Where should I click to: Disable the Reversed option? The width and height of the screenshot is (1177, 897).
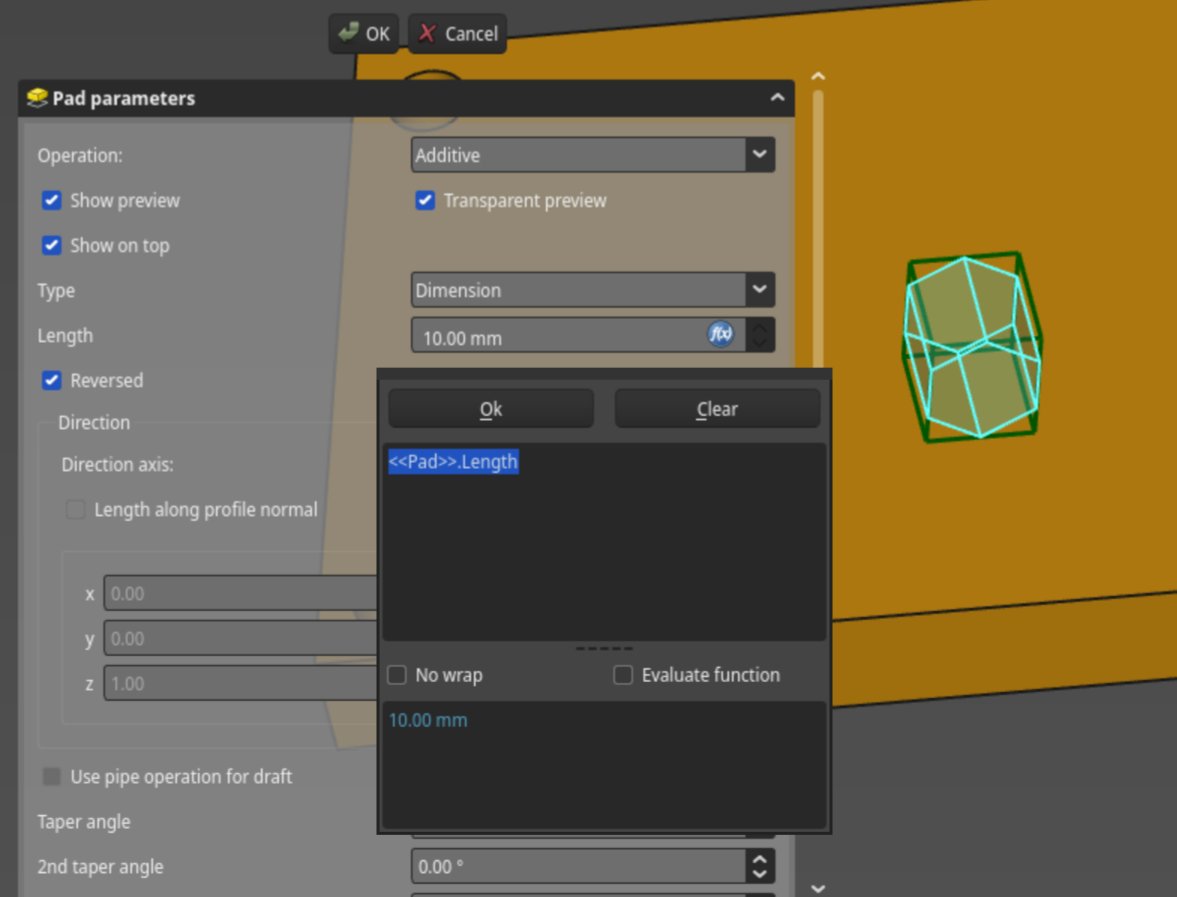tap(51, 380)
